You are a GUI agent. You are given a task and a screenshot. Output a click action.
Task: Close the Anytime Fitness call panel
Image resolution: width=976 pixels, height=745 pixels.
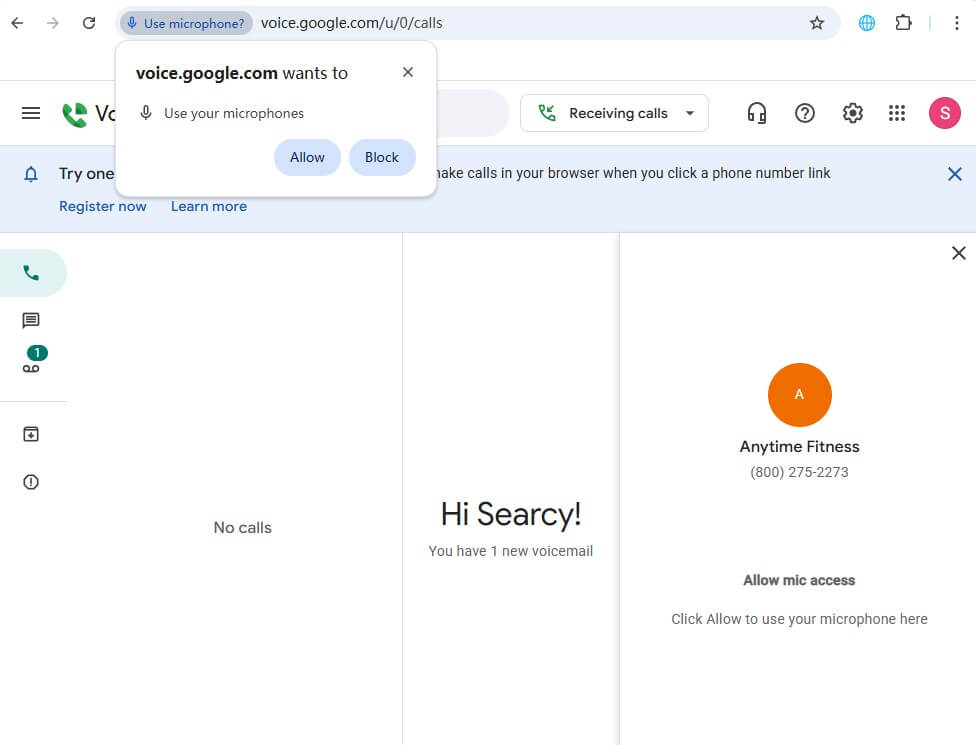[x=959, y=253]
